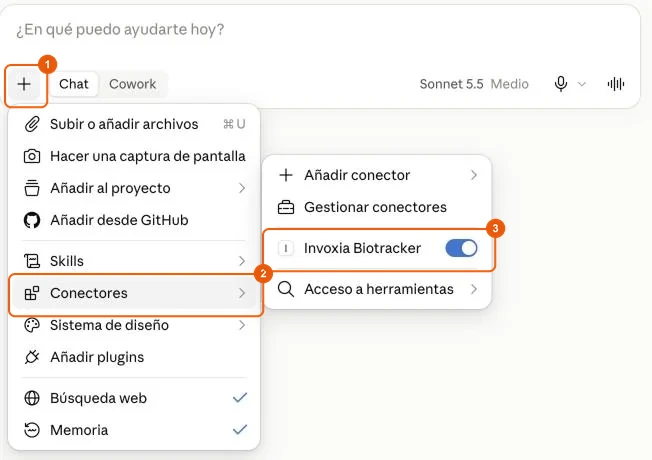Viewport: 652px width, 460px height.
Task: Choose Hacer una captura de pantalla
Action: point(134,156)
